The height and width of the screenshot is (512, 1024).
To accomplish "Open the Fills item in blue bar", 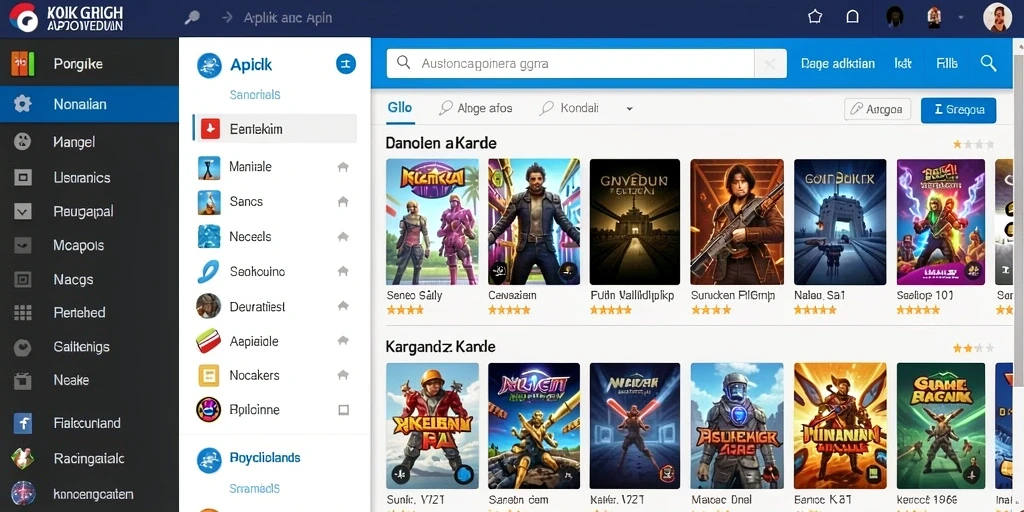I will click(947, 63).
